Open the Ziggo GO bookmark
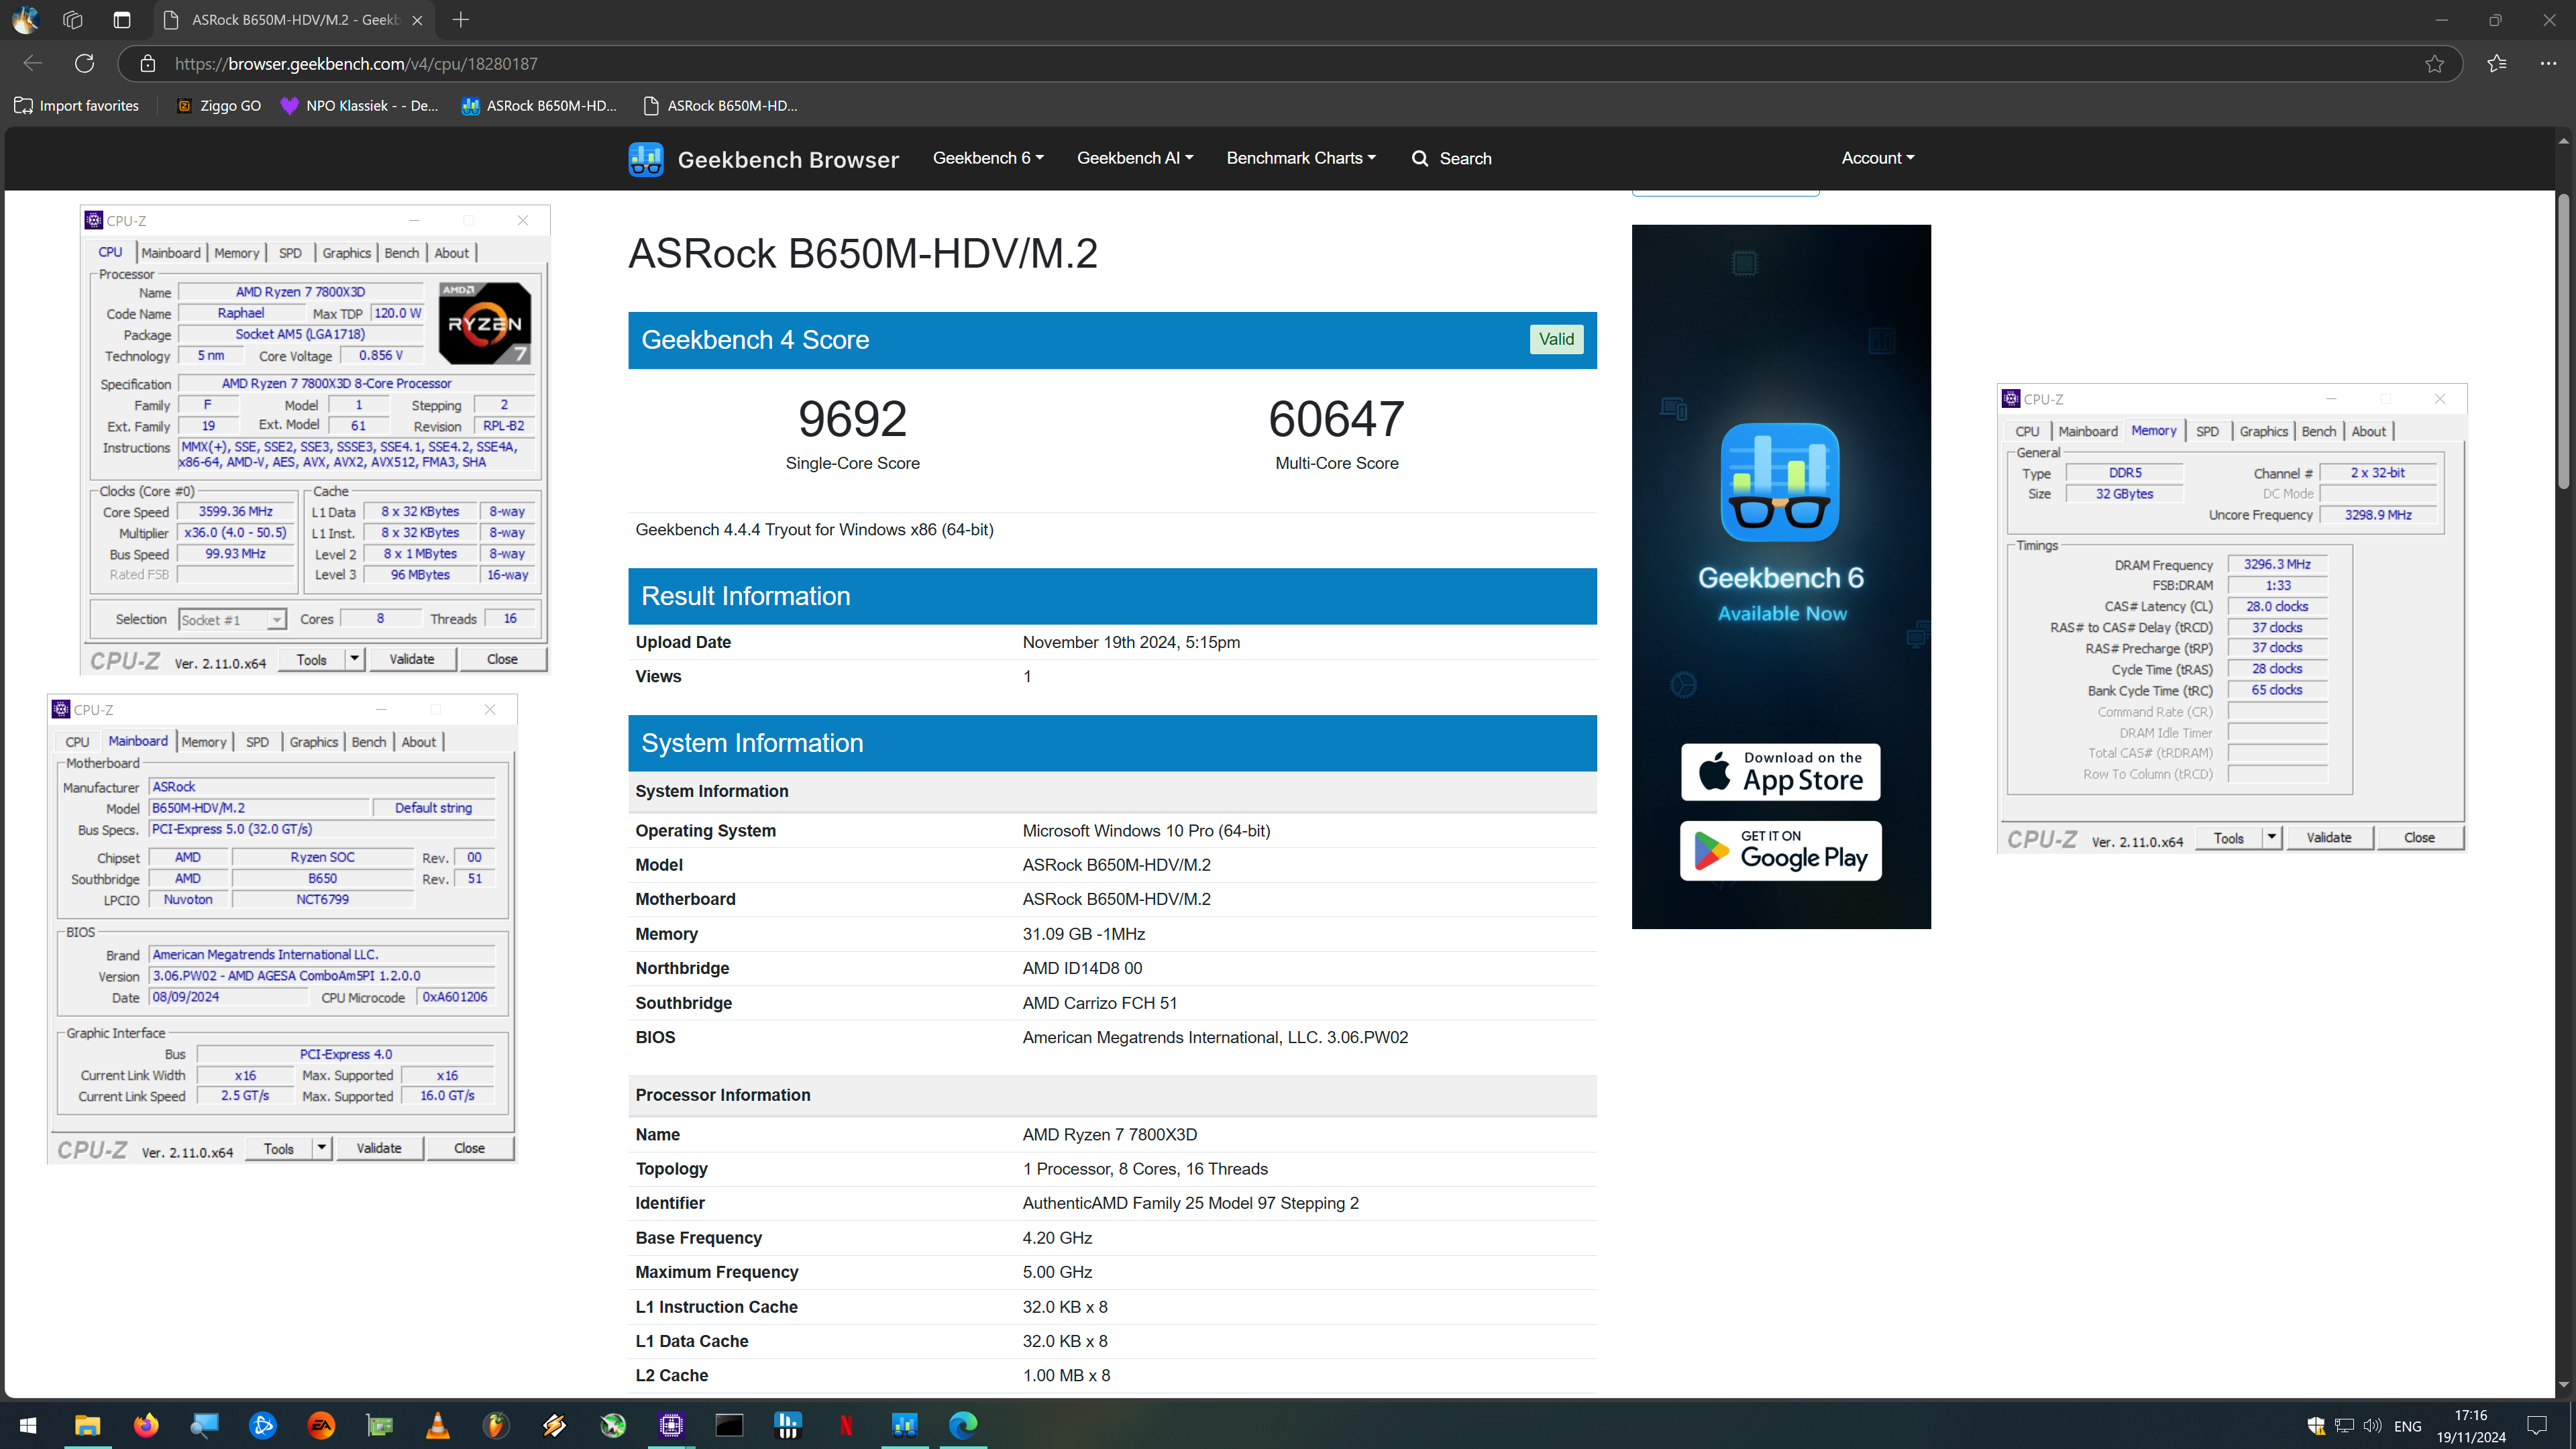The width and height of the screenshot is (2576, 1449). pyautogui.click(x=218, y=106)
